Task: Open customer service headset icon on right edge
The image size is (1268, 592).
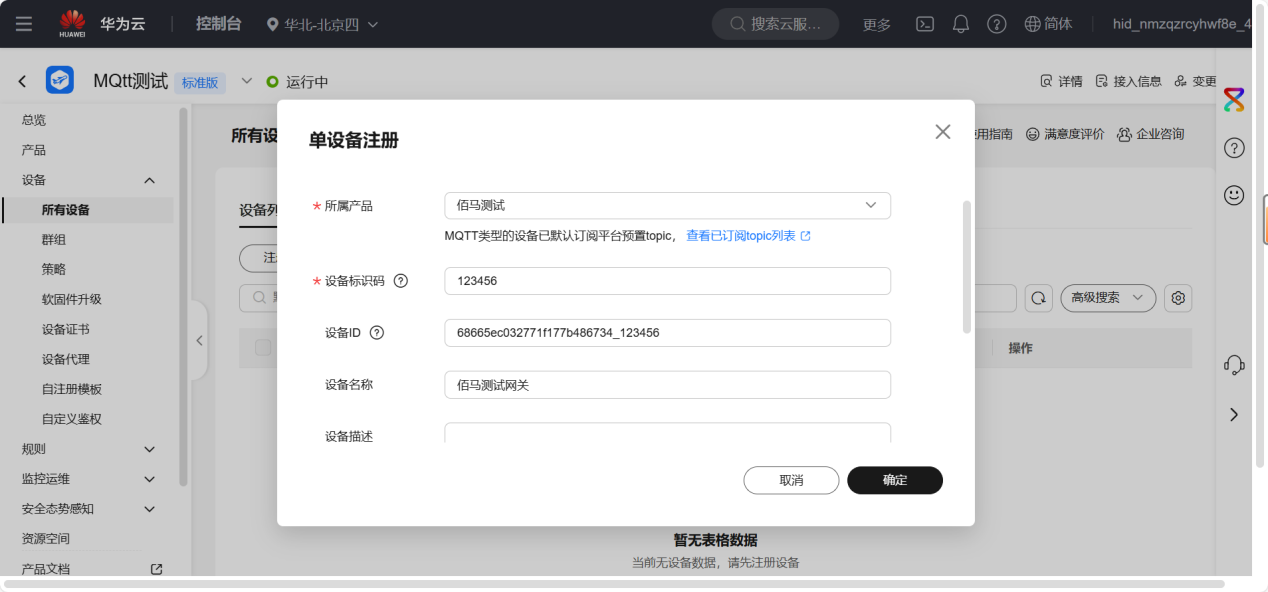Action: (1233, 365)
